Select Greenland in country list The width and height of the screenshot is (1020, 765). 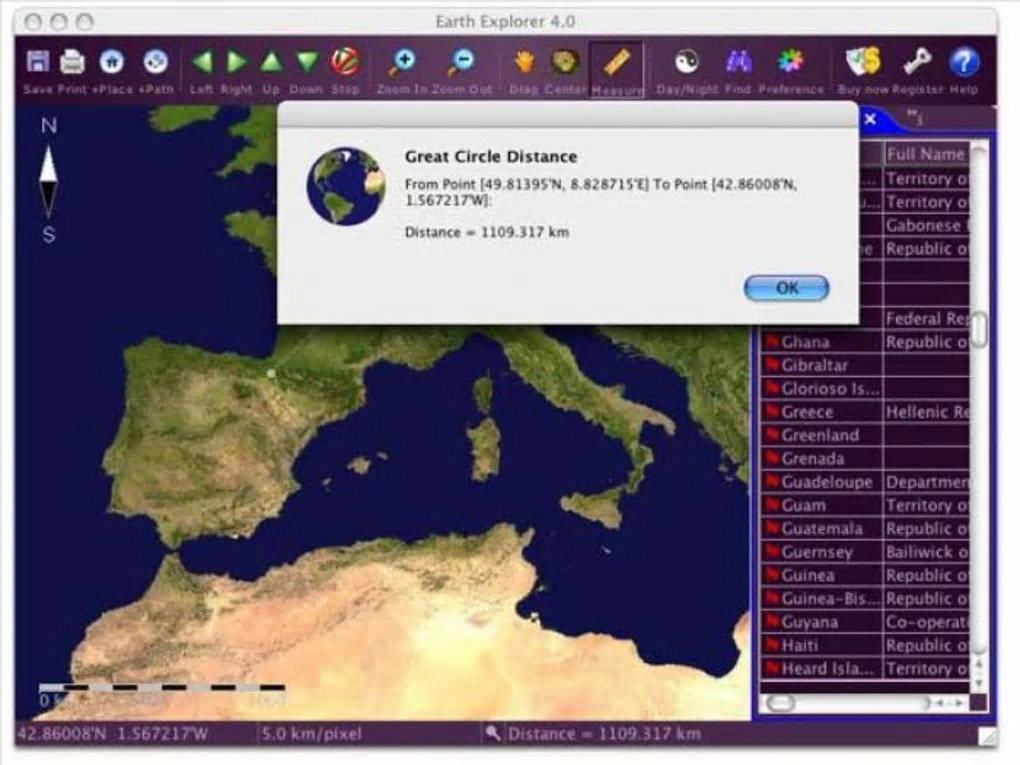click(822, 435)
